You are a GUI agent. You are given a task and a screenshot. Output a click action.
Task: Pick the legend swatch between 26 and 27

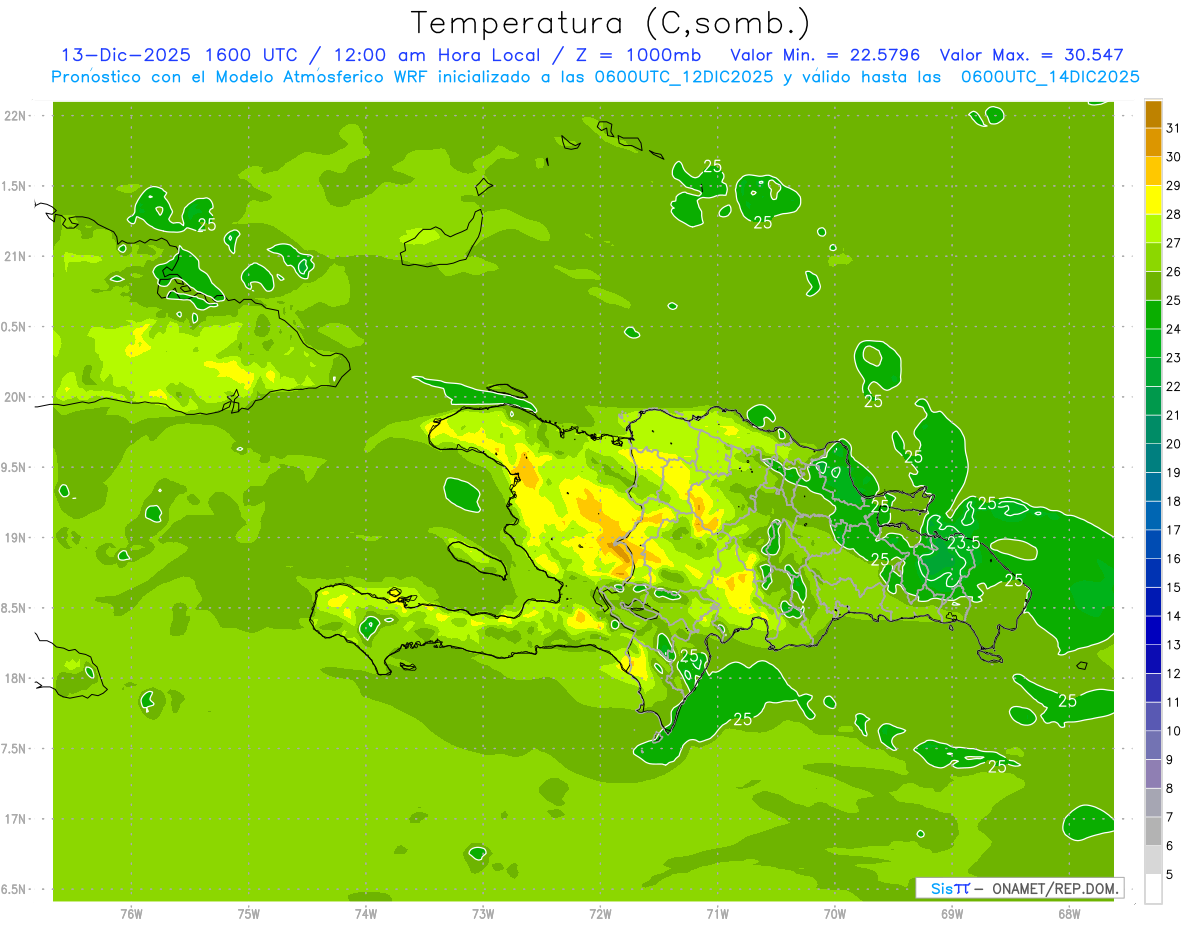1153,258
